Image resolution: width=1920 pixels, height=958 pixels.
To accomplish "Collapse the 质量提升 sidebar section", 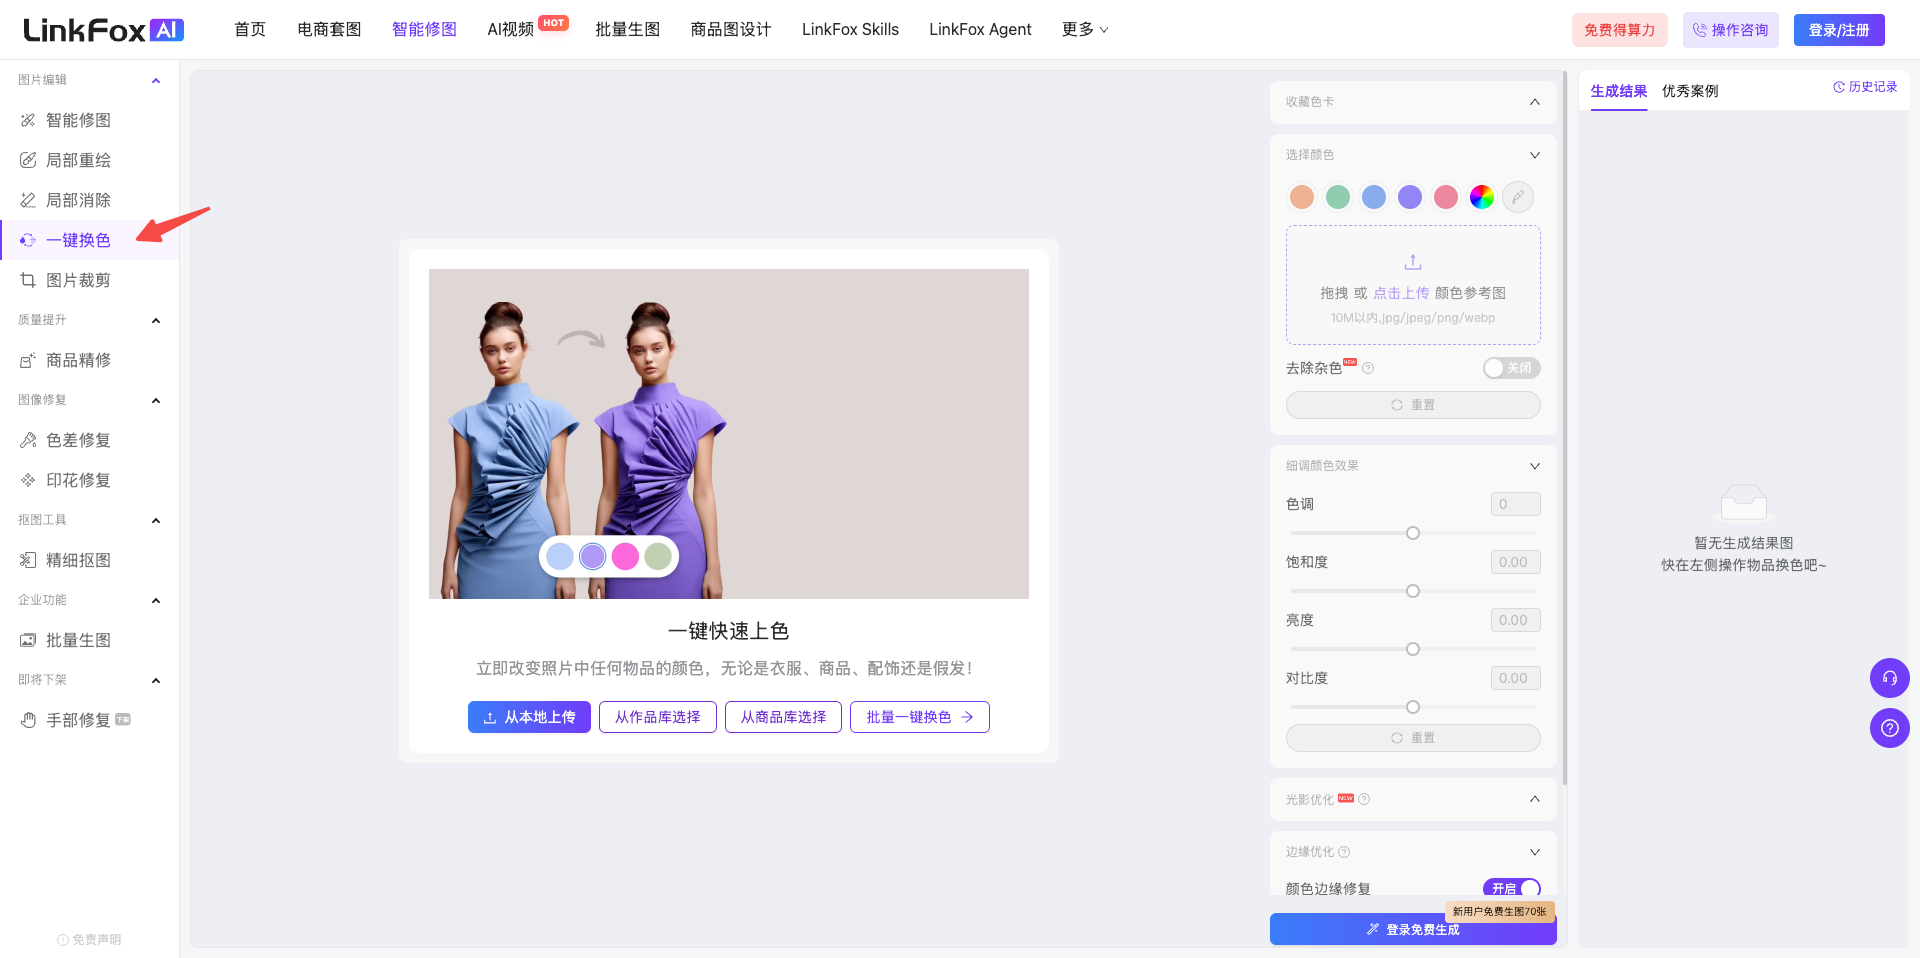I will [156, 320].
